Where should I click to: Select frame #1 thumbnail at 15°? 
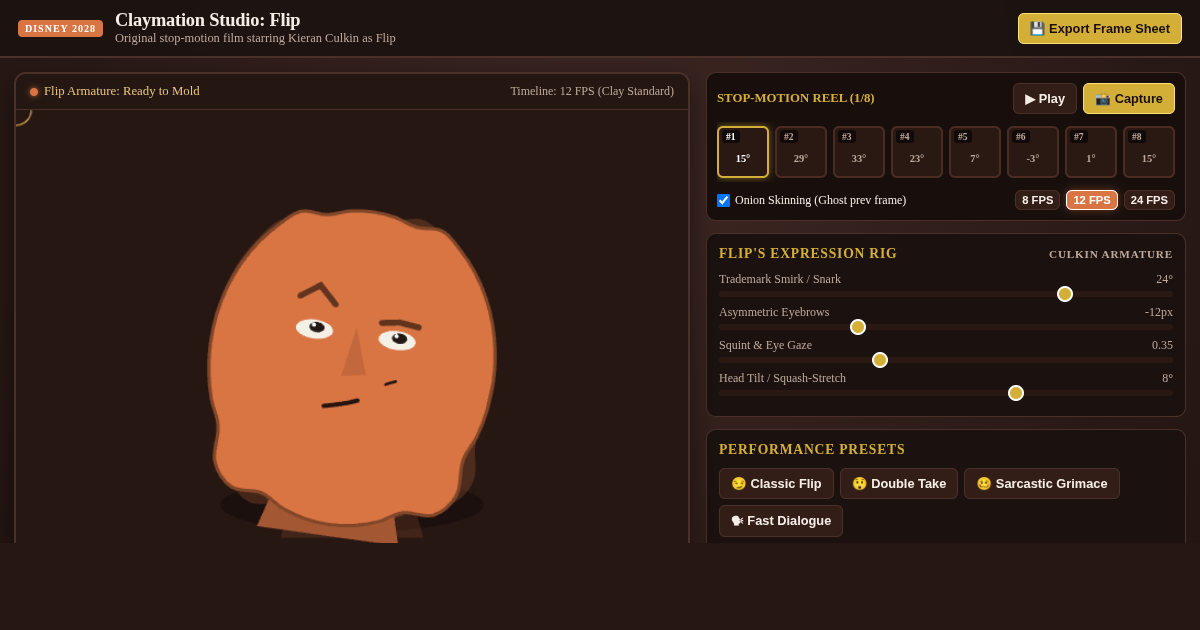tap(743, 152)
